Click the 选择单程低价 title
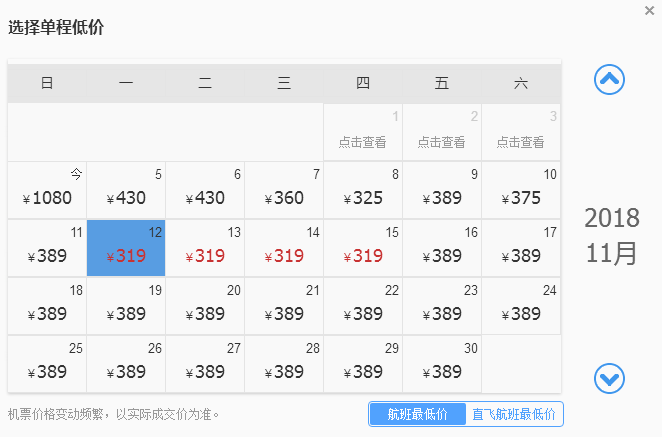Viewport: 662px width, 437px height. pyautogui.click(x=56, y=27)
